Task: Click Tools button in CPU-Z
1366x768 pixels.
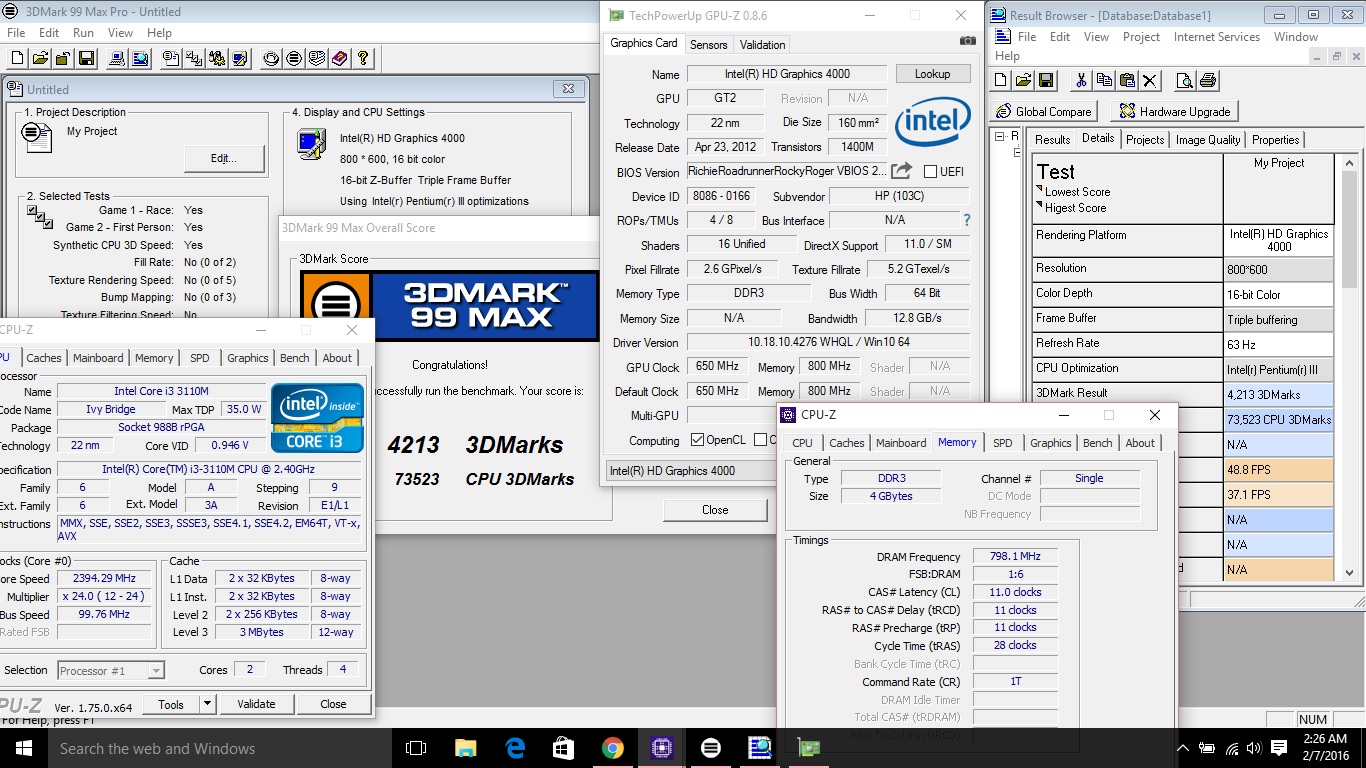Action: (171, 704)
